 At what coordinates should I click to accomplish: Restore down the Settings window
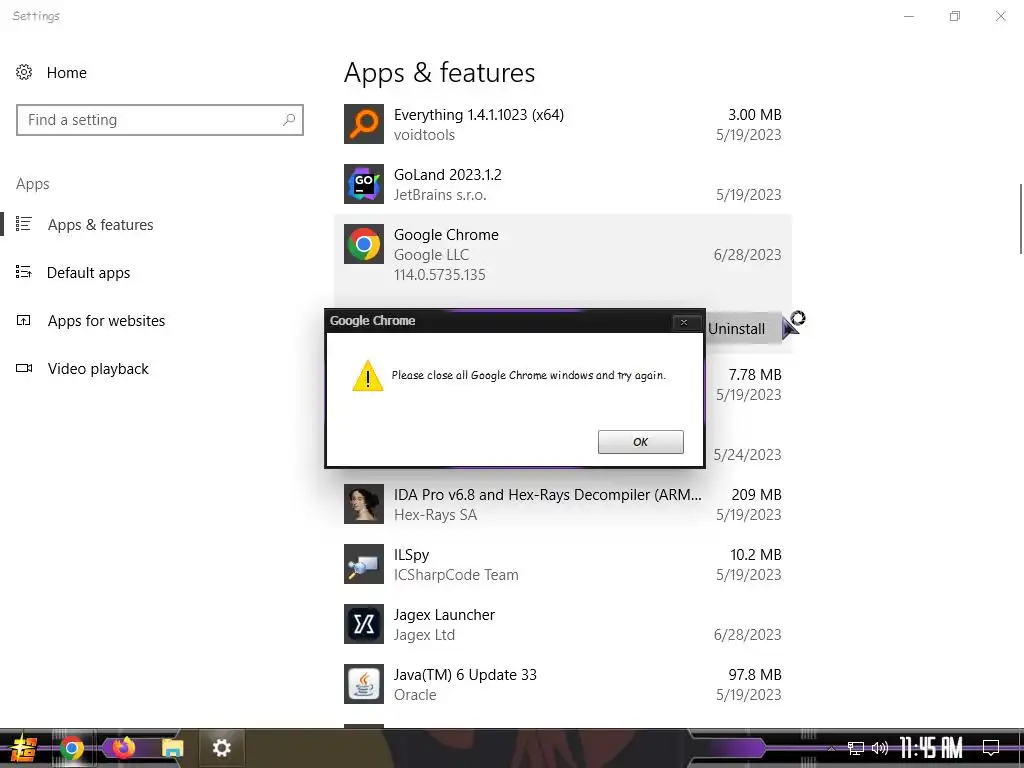click(x=955, y=16)
